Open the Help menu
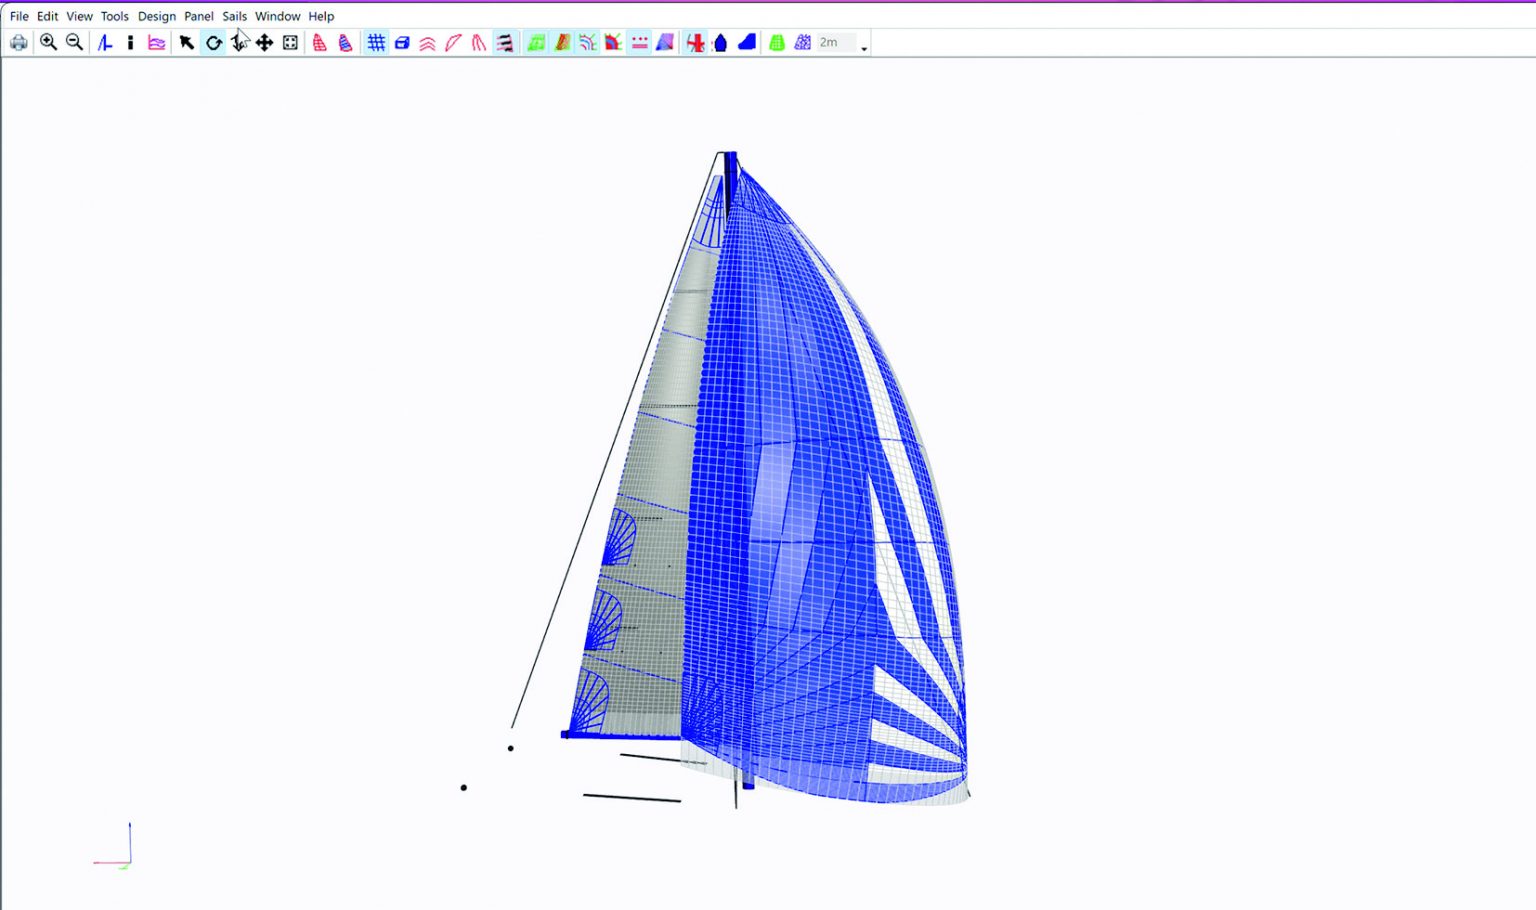 click(x=320, y=16)
